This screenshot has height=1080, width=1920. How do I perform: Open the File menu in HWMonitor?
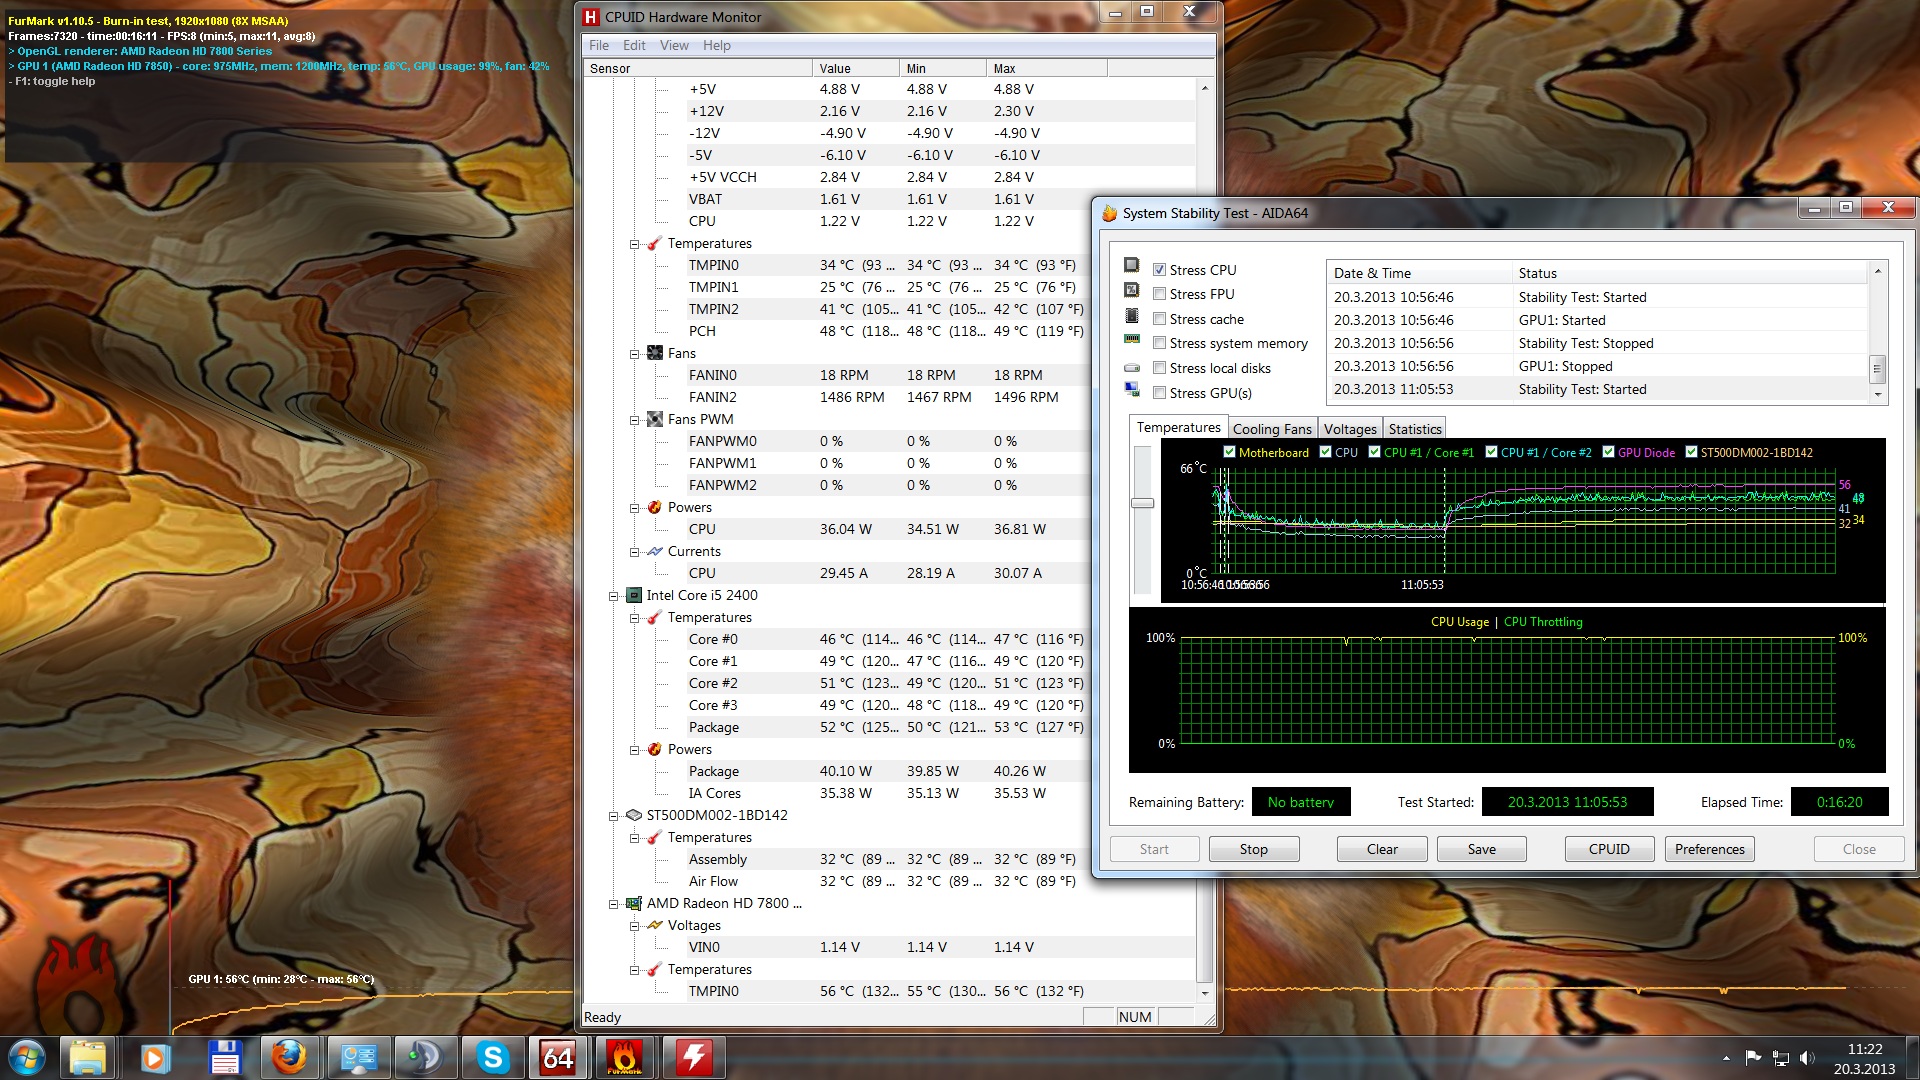coord(599,45)
